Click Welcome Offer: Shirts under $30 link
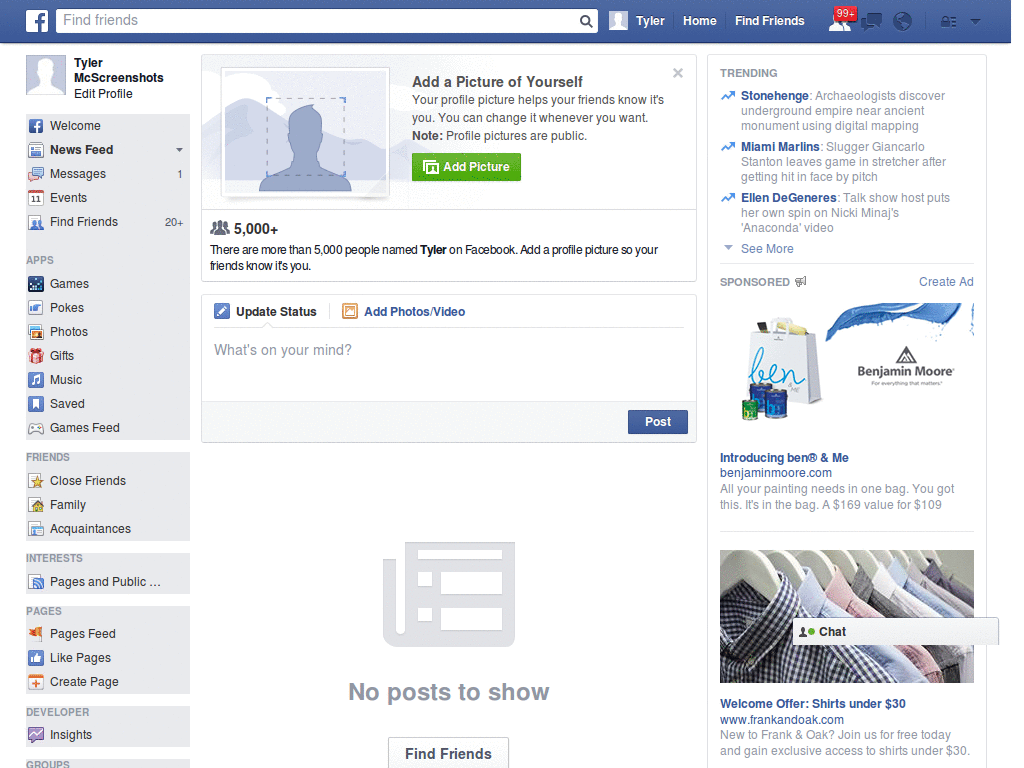This screenshot has width=1024, height=768. pos(812,704)
